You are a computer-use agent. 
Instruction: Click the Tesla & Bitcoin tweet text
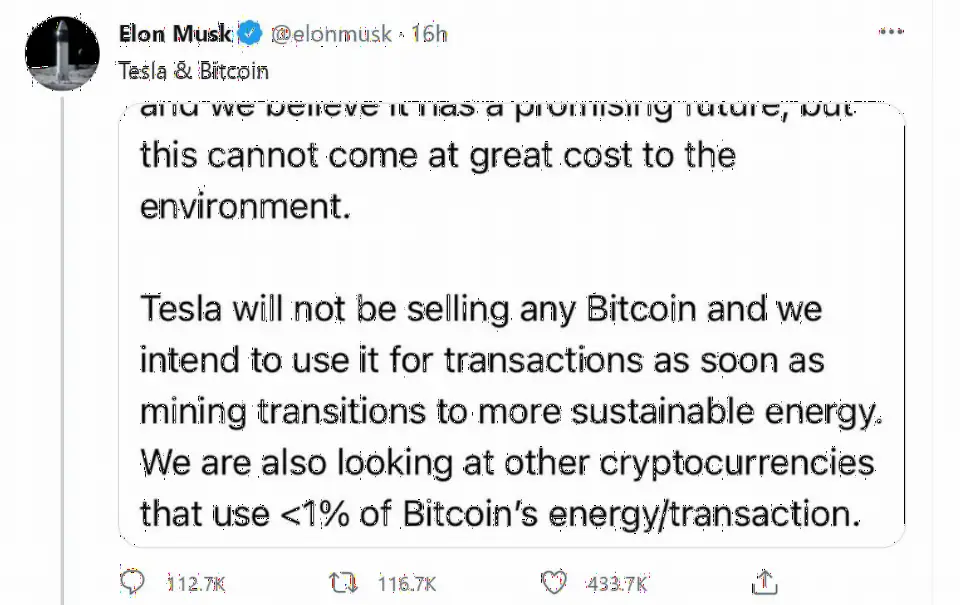pyautogui.click(x=193, y=72)
